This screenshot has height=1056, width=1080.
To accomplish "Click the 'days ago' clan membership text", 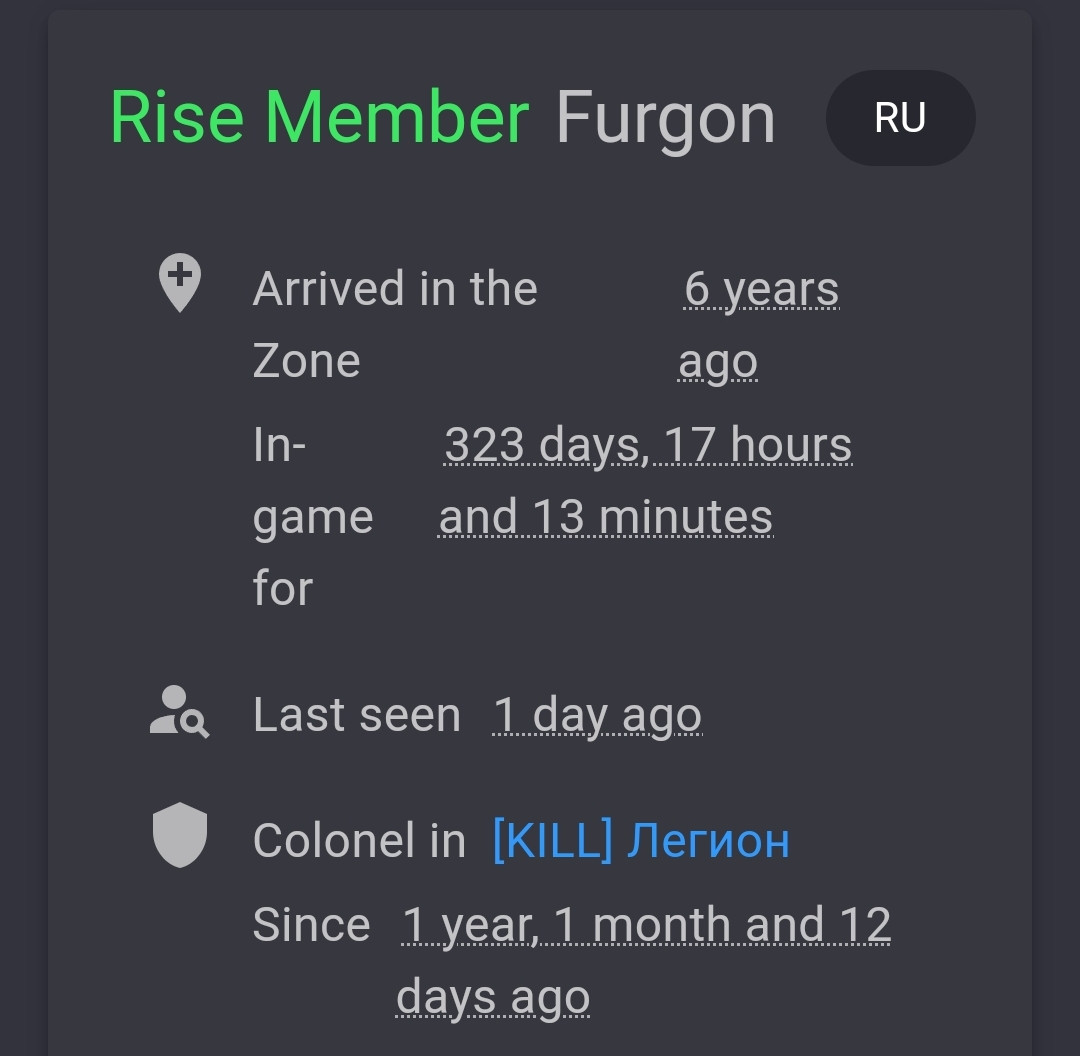I will pos(493,998).
